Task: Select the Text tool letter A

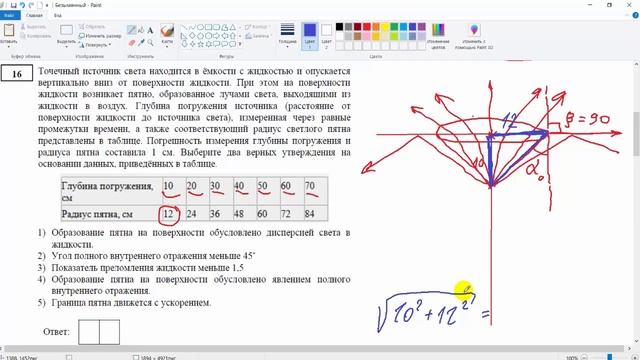Action: (150, 30)
